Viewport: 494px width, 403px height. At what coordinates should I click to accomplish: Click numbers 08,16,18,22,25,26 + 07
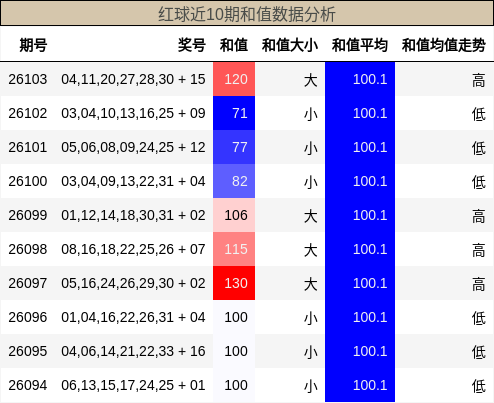tap(133, 249)
